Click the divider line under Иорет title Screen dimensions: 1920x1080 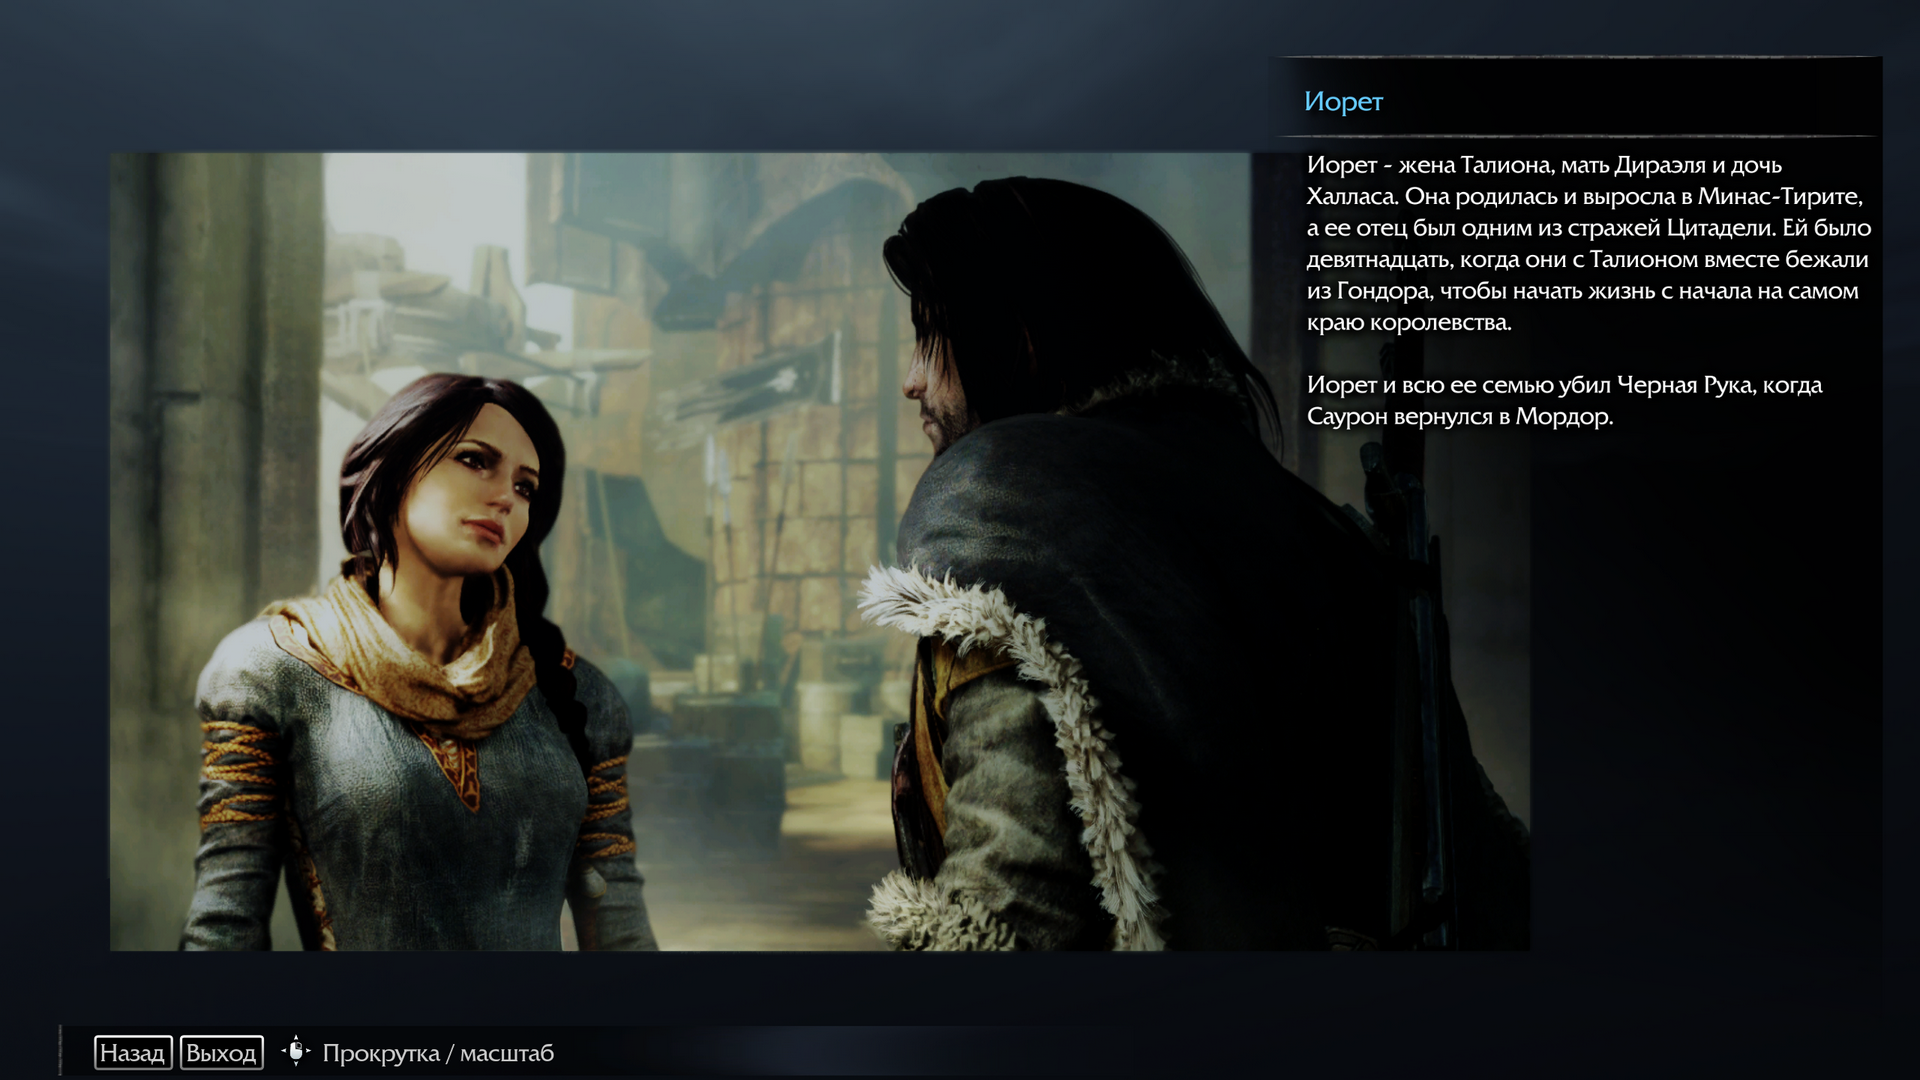1575,137
